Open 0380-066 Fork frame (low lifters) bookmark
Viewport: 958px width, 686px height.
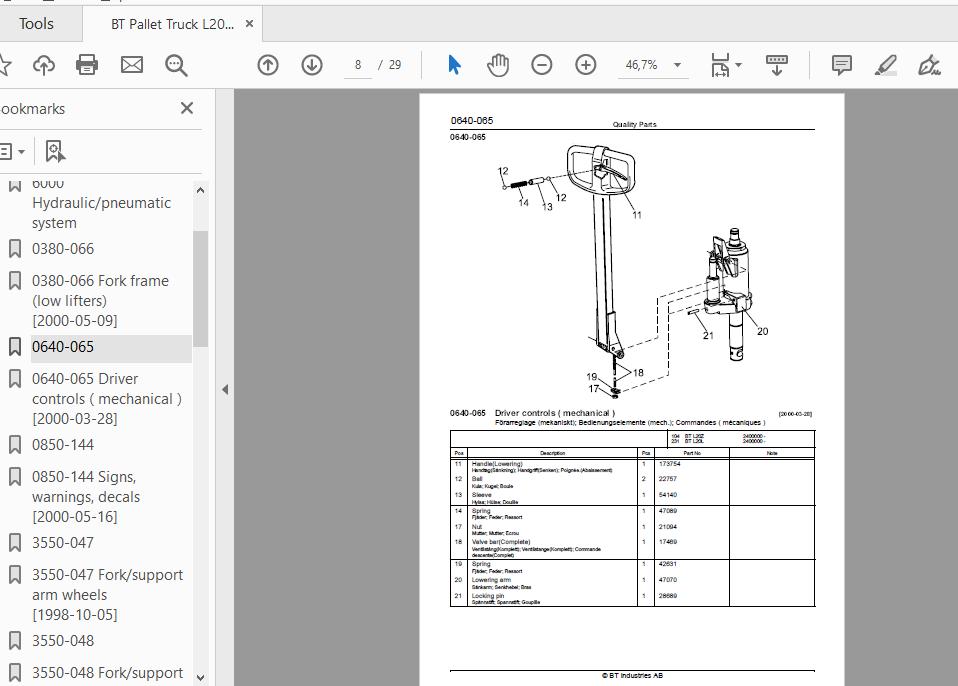(100, 301)
